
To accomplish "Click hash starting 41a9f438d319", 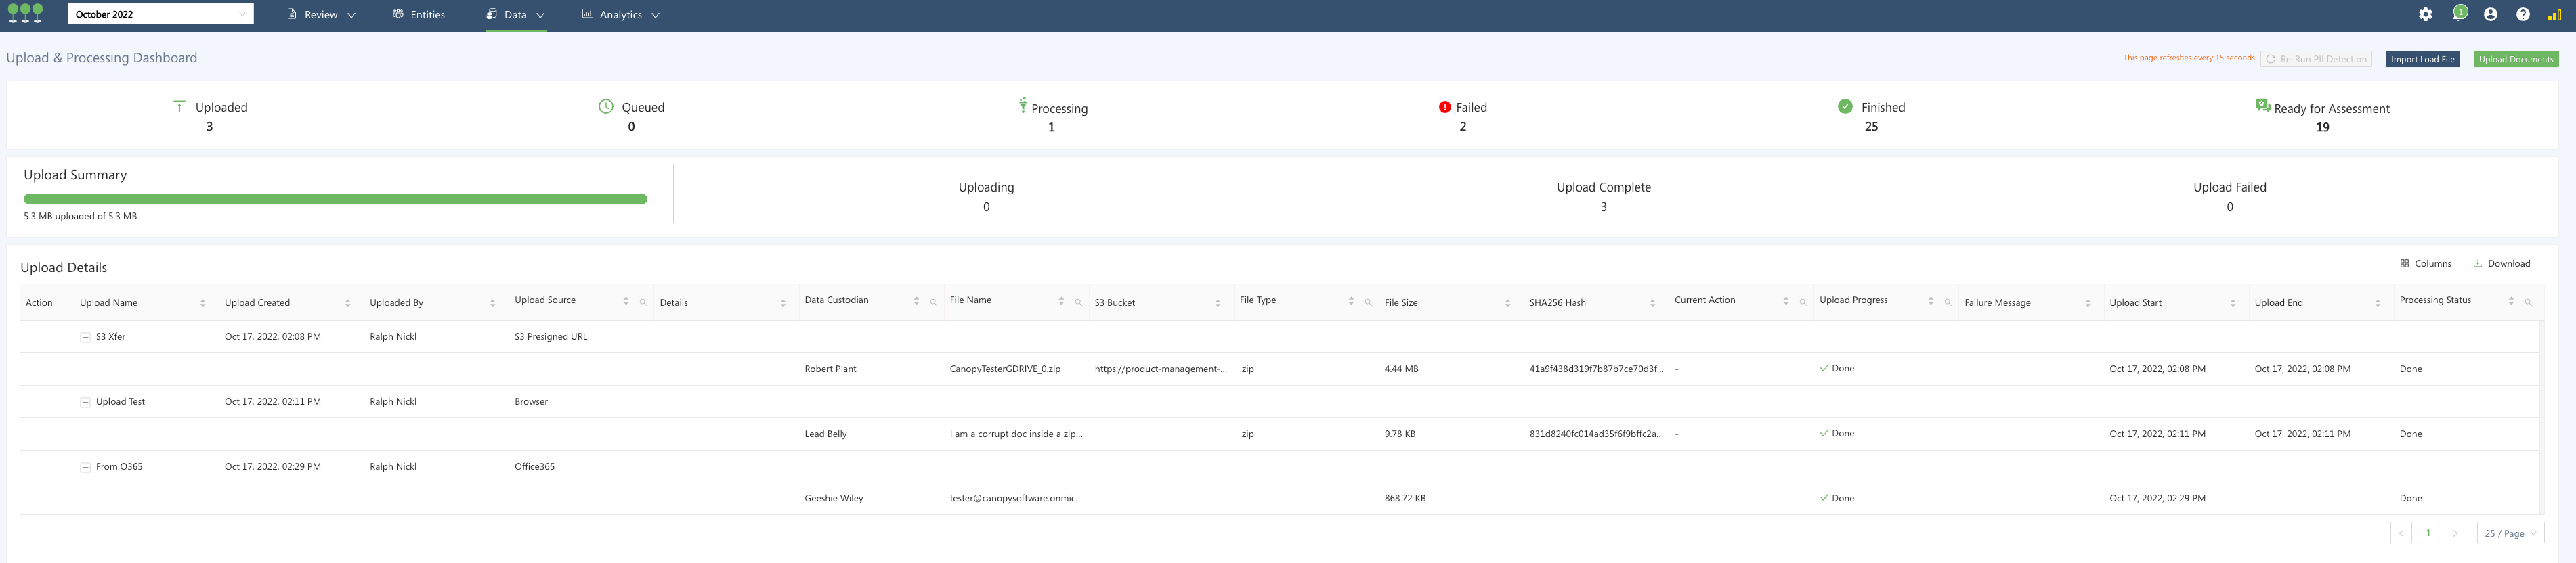I will coord(1596,369).
